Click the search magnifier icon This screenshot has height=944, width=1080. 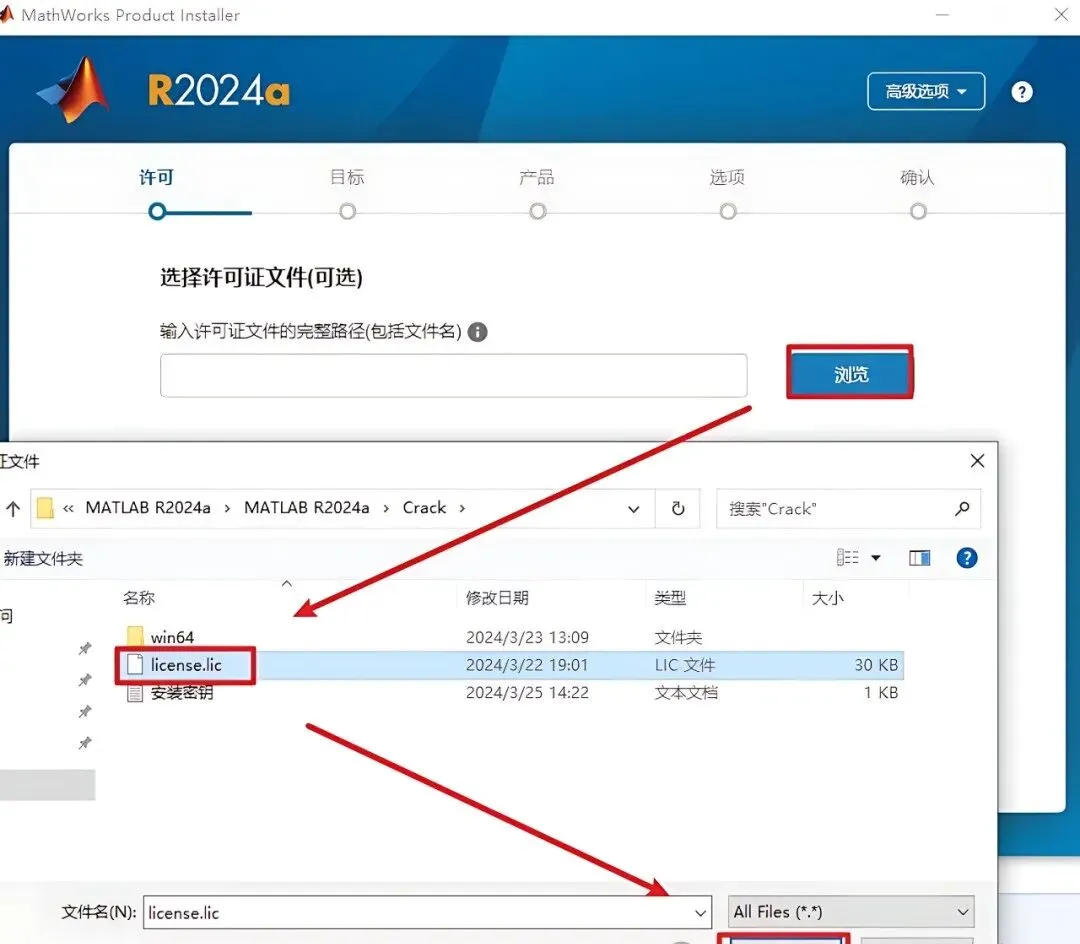pyautogui.click(x=962, y=509)
